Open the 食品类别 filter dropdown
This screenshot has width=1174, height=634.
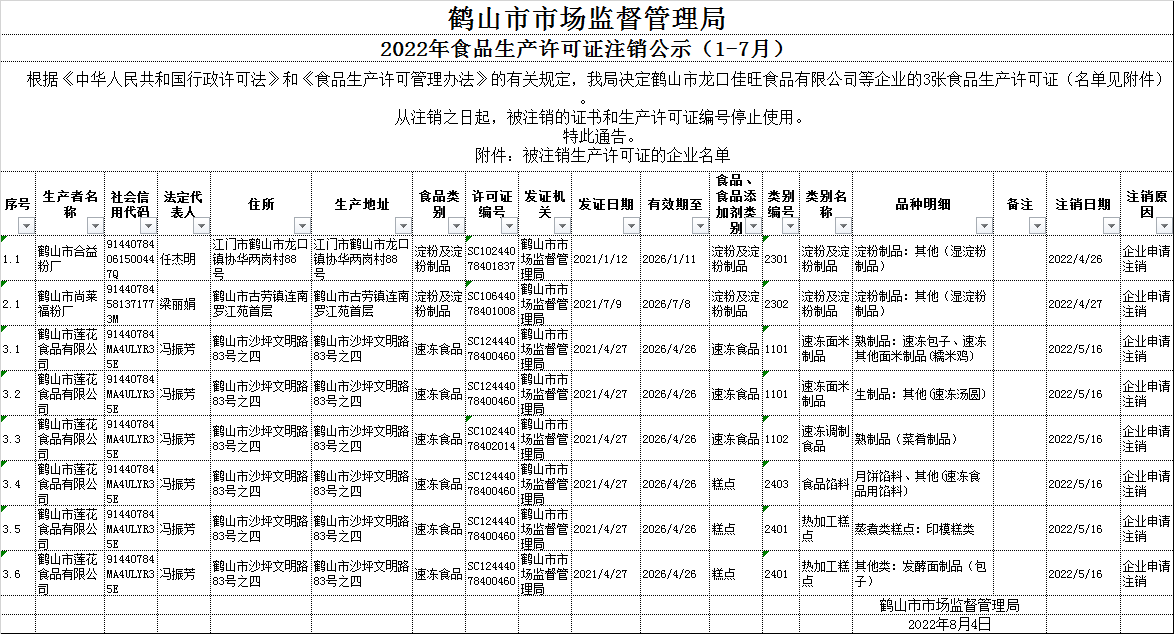[x=456, y=227]
